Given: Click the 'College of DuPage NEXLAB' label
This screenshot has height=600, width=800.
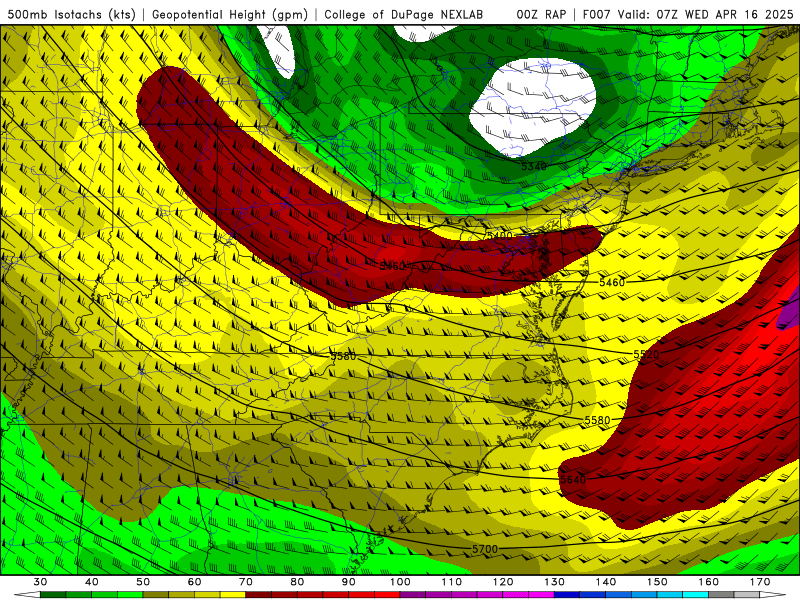Looking at the screenshot, I should (x=404, y=14).
